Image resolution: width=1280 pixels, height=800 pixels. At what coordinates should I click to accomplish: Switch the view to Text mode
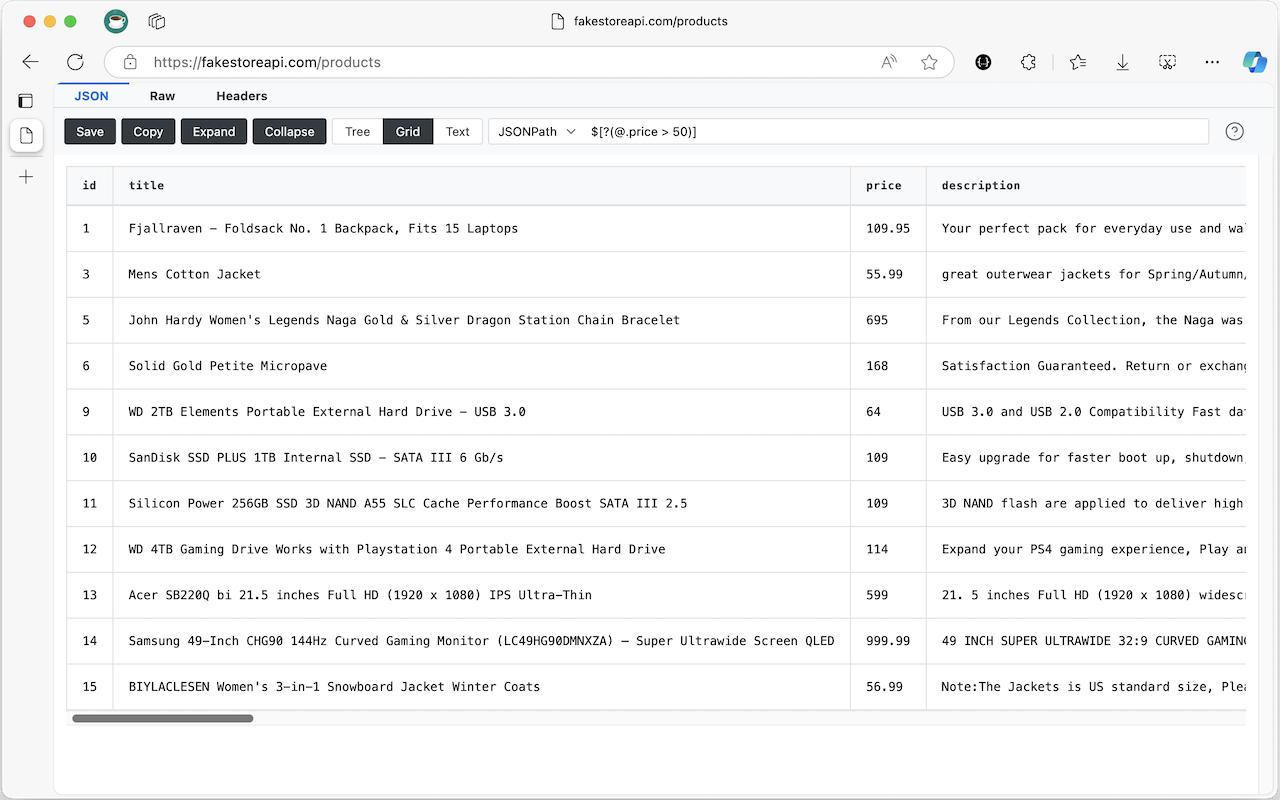(x=458, y=131)
